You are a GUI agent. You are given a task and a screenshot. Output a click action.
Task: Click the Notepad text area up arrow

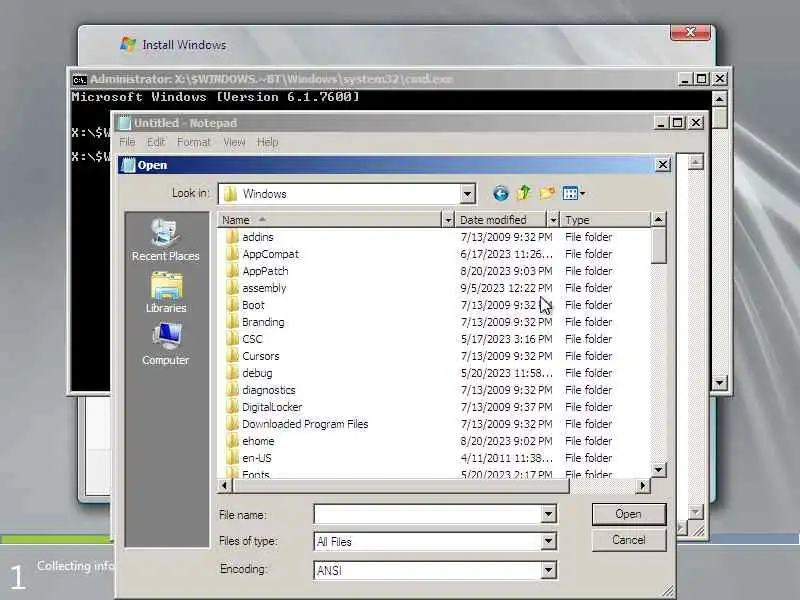click(x=695, y=162)
